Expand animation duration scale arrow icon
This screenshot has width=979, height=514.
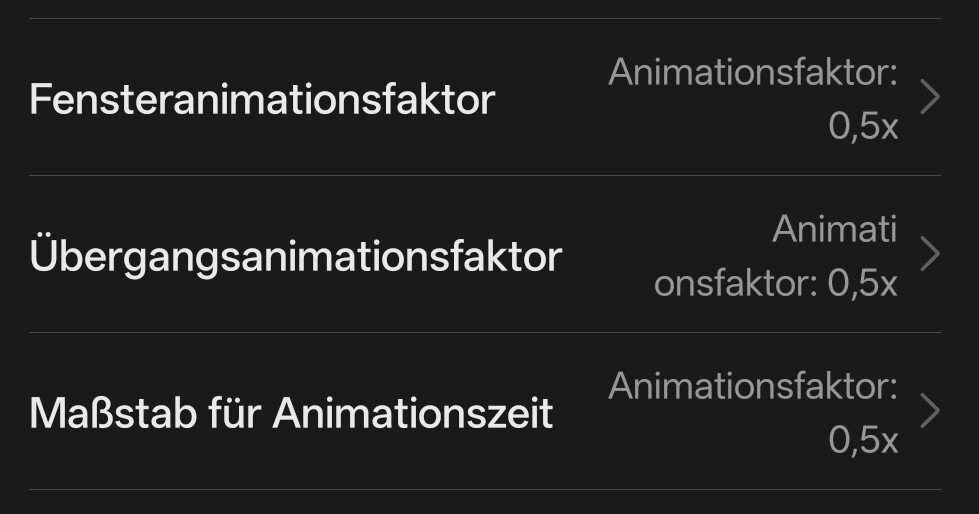point(930,412)
